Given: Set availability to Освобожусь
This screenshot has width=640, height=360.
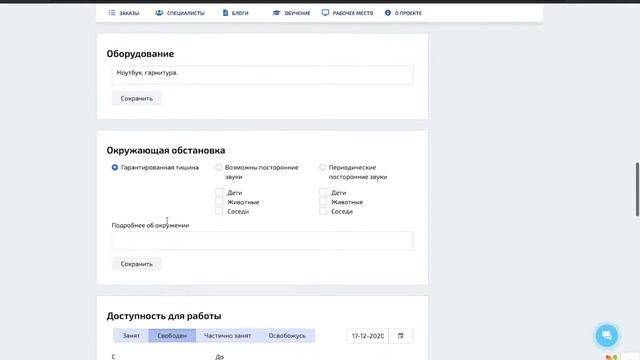Looking at the screenshot, I should [287, 336].
